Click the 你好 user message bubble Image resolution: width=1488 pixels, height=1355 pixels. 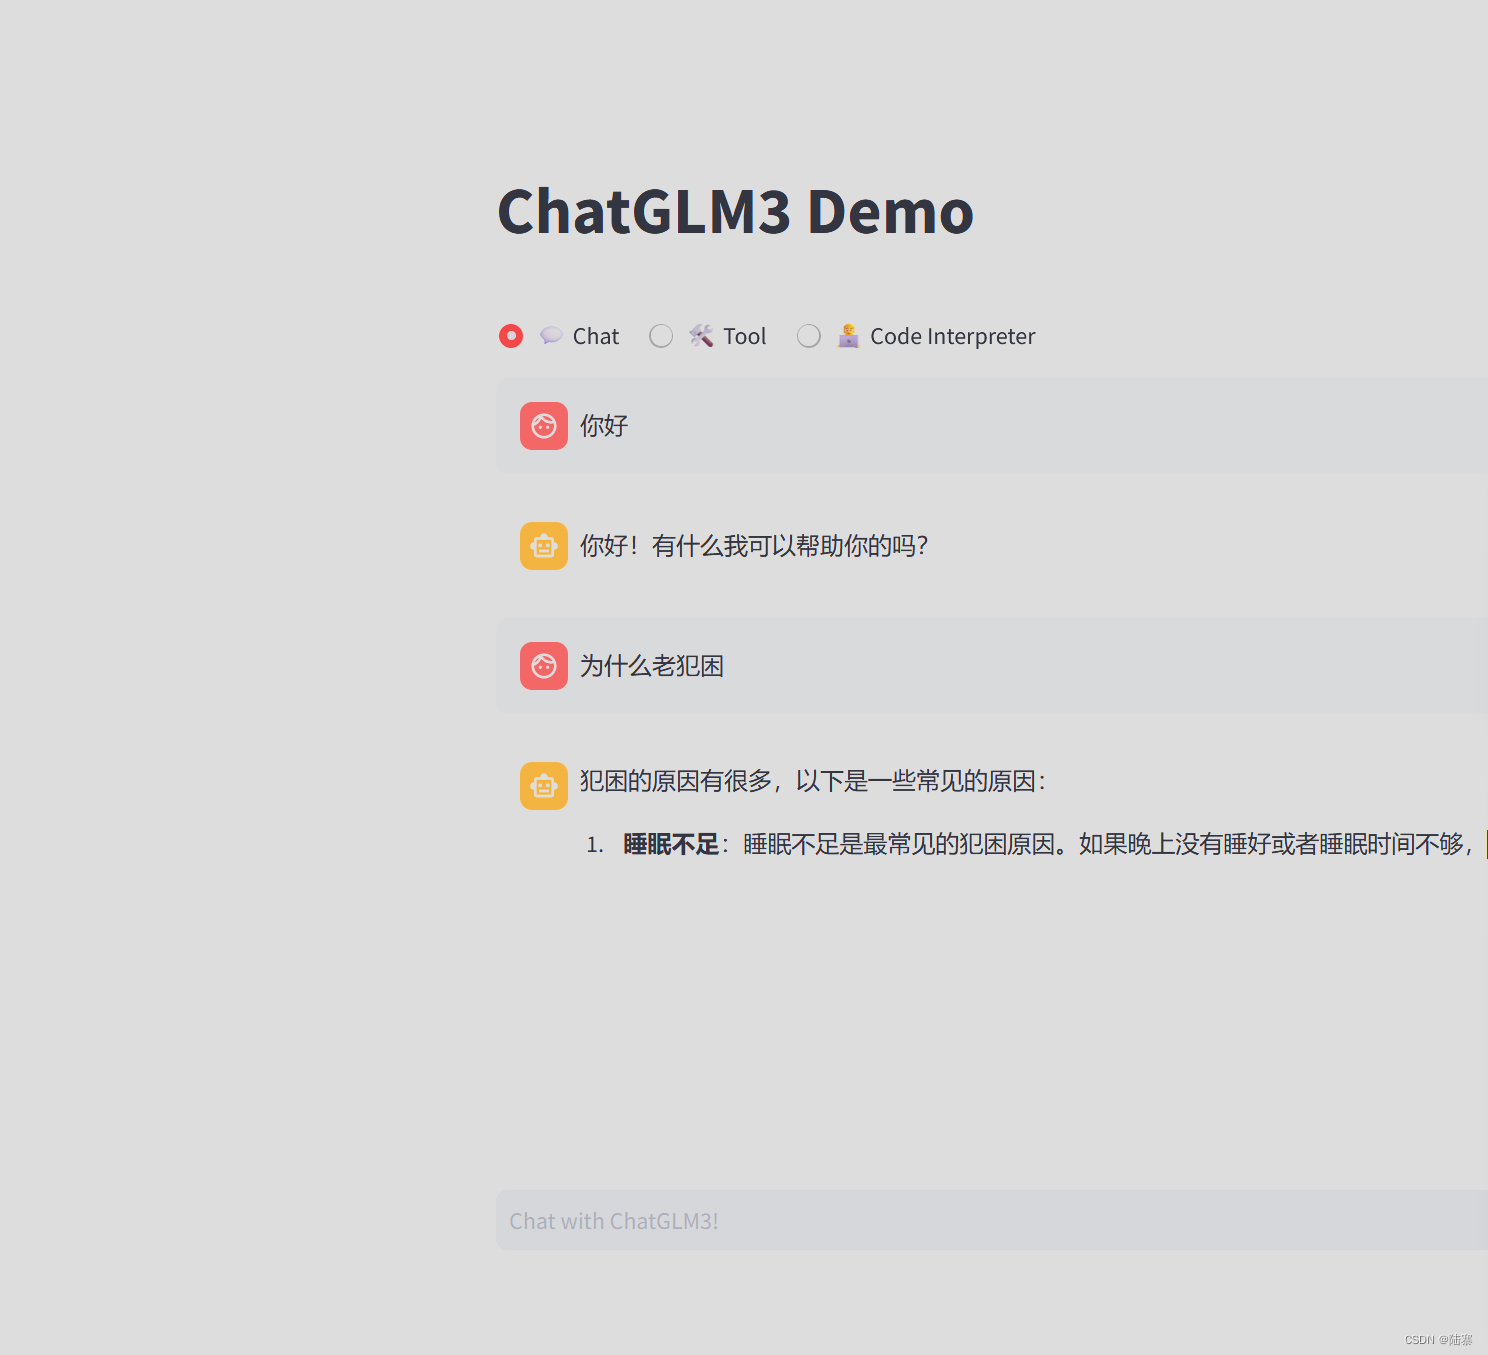pos(603,426)
